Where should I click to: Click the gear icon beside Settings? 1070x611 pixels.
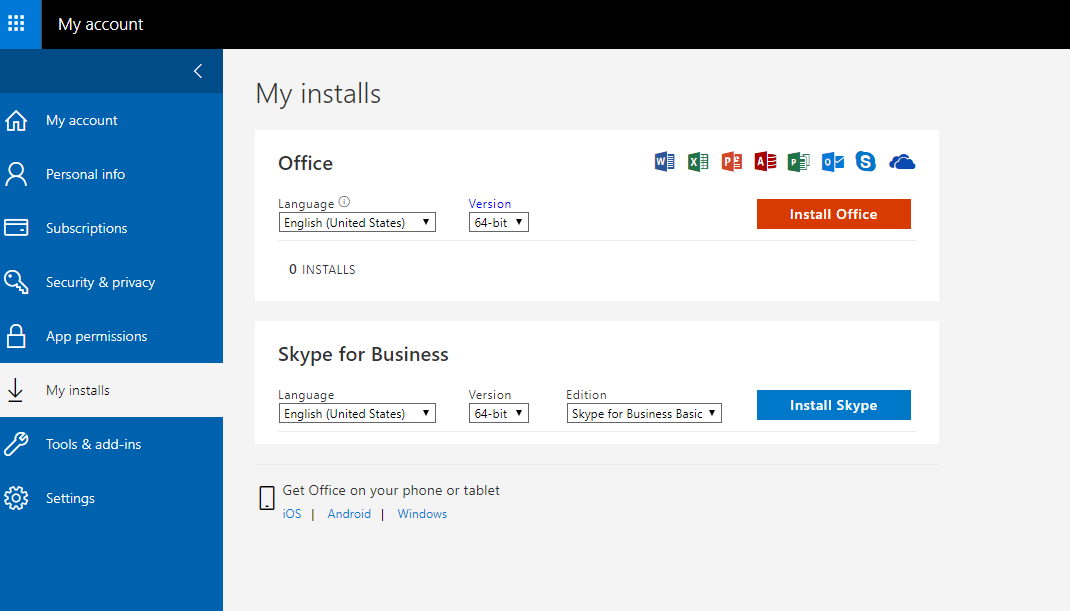tap(16, 498)
